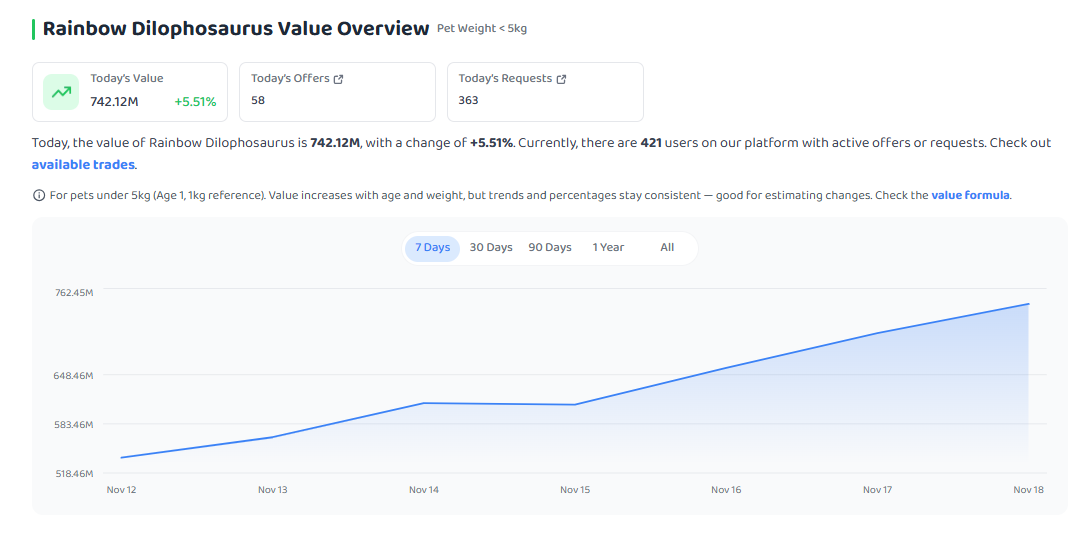Click the 518.46M y-axis label

tap(73, 474)
